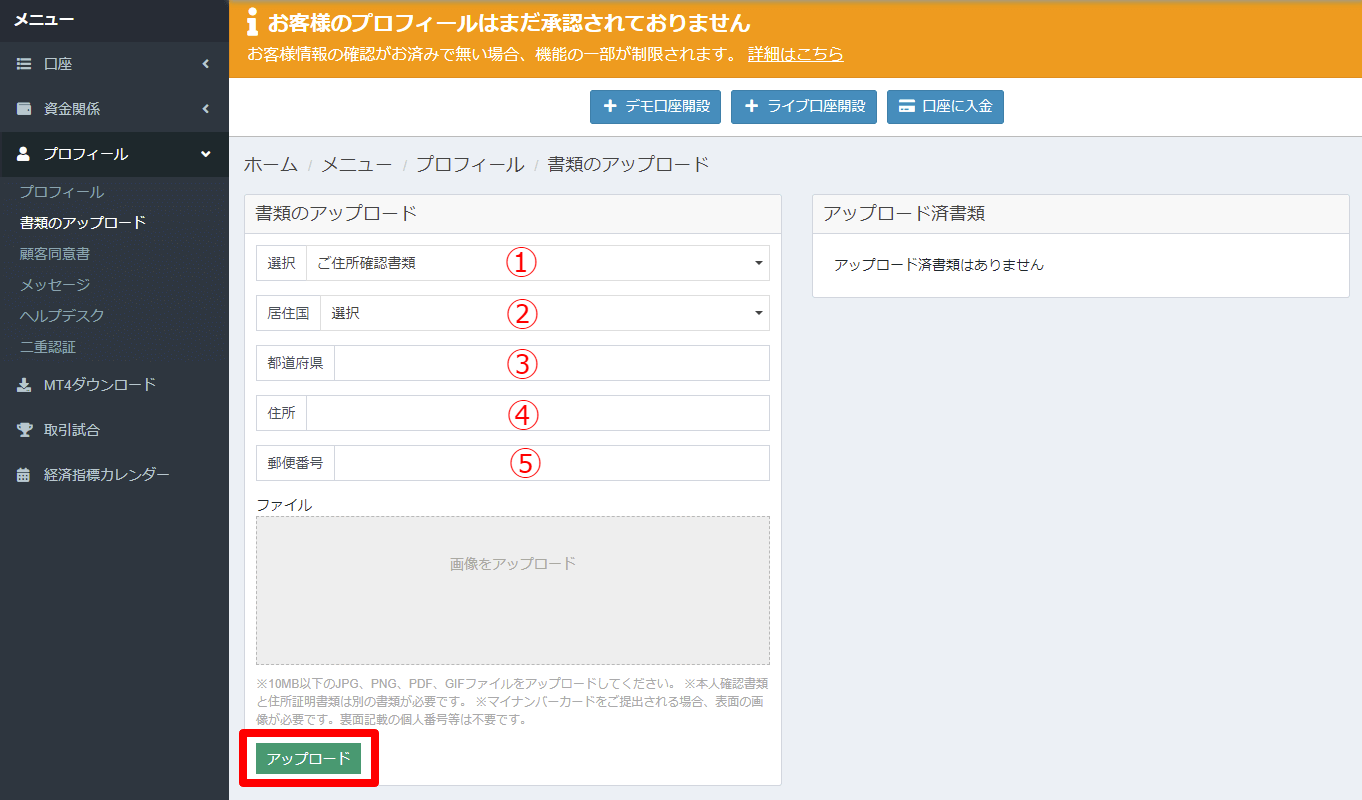Expand the 資金関係 sidebar chevron

click(x=206, y=109)
